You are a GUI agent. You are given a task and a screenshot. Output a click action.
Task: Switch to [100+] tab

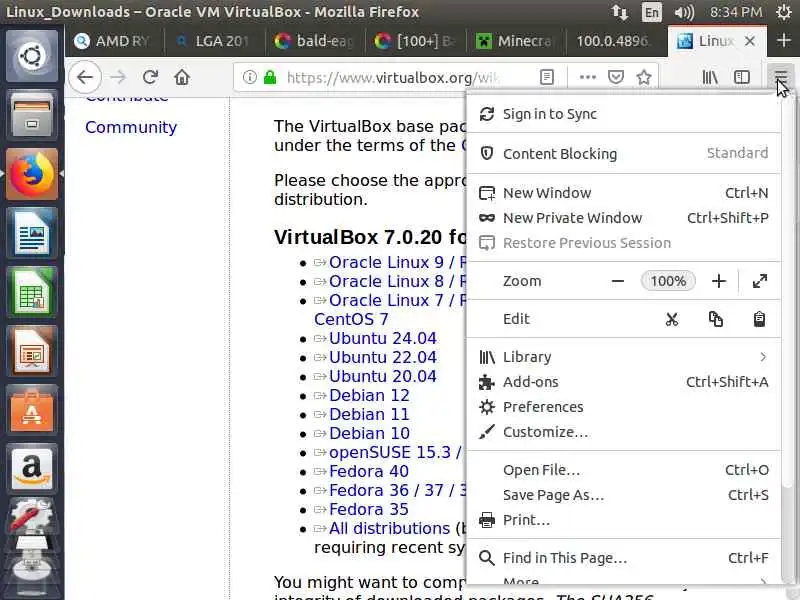[x=416, y=41]
